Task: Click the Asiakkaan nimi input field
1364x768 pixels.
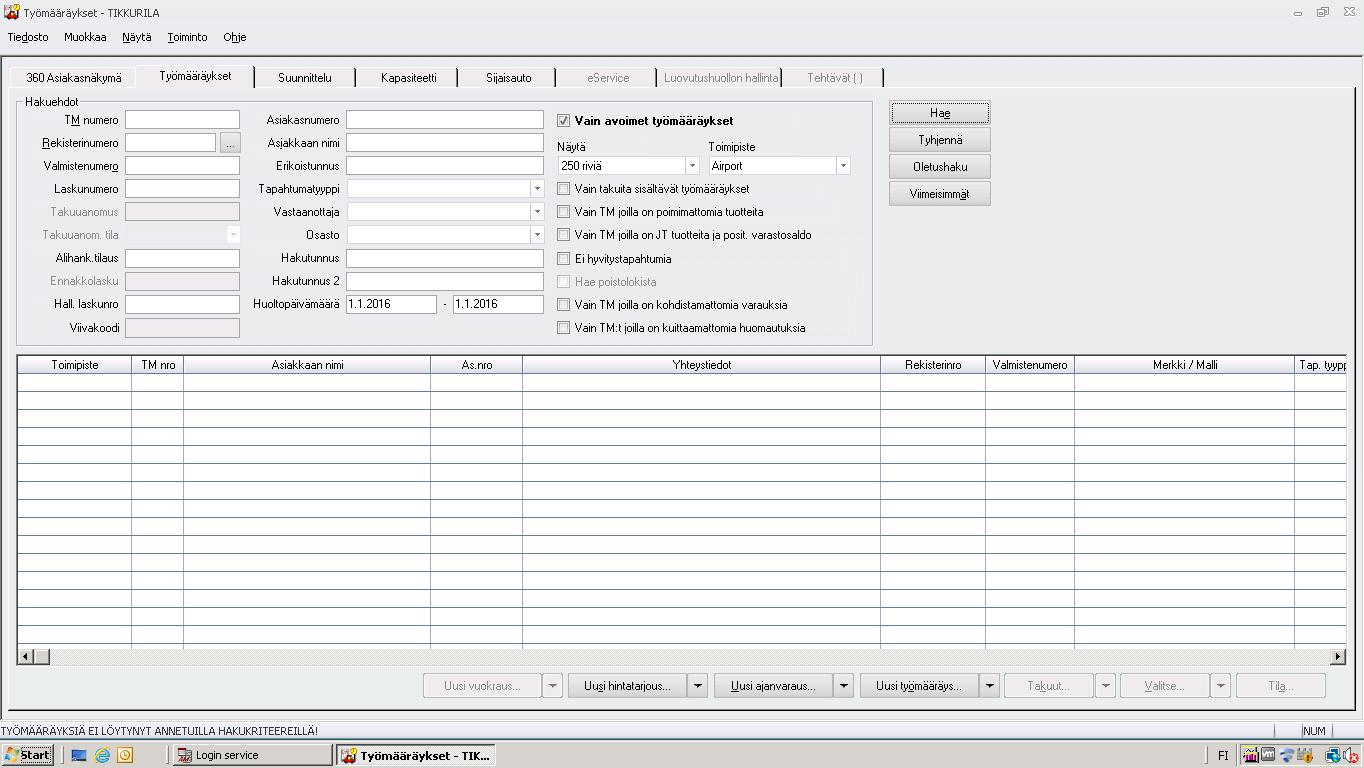Action: click(445, 143)
